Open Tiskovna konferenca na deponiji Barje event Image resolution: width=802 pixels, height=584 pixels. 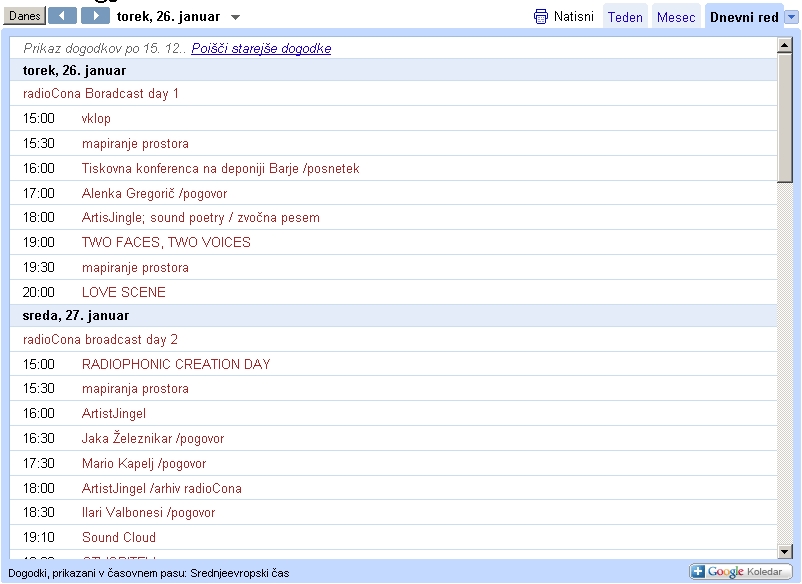click(x=220, y=169)
